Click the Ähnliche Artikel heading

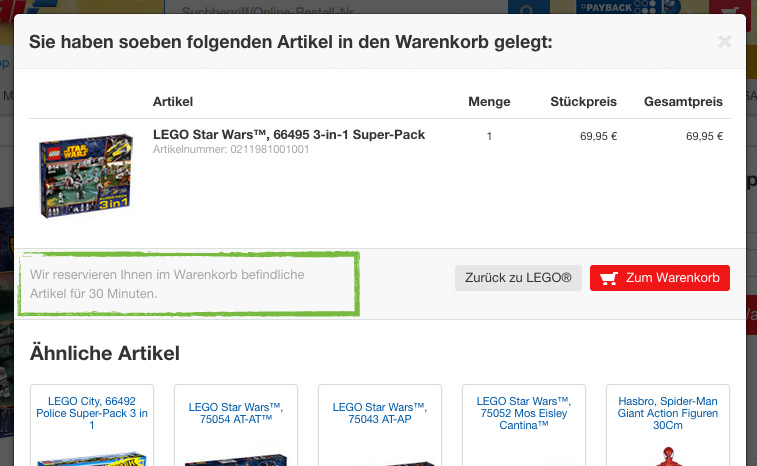(104, 353)
